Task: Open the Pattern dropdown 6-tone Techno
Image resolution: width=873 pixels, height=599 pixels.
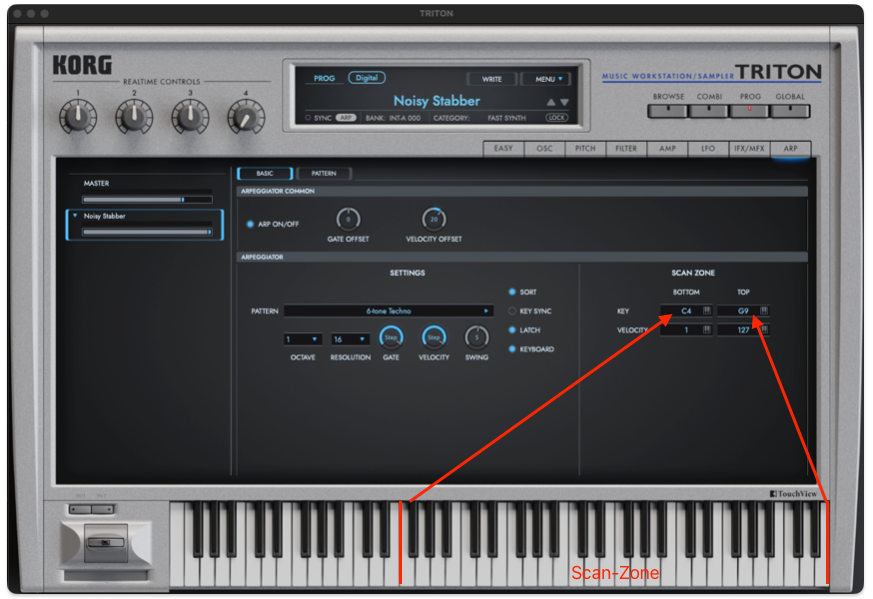Action: pos(389,311)
